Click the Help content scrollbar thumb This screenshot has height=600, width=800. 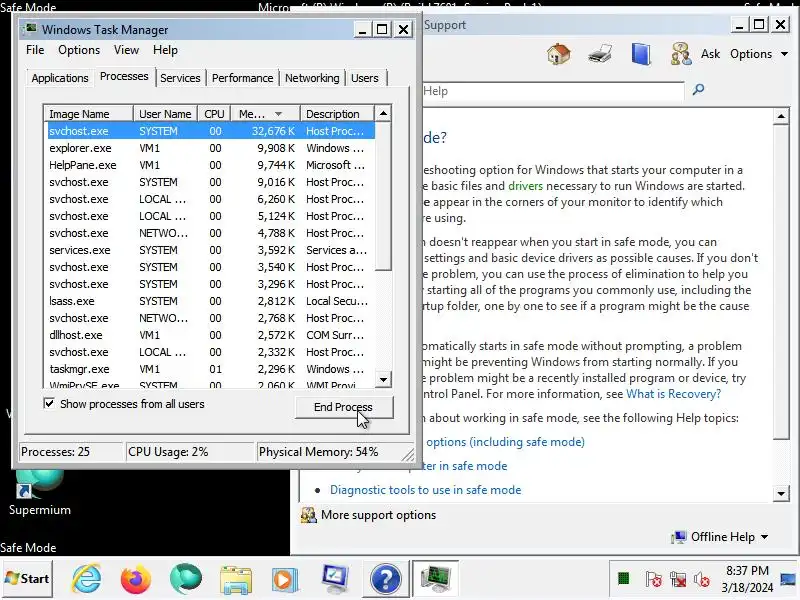click(781, 282)
